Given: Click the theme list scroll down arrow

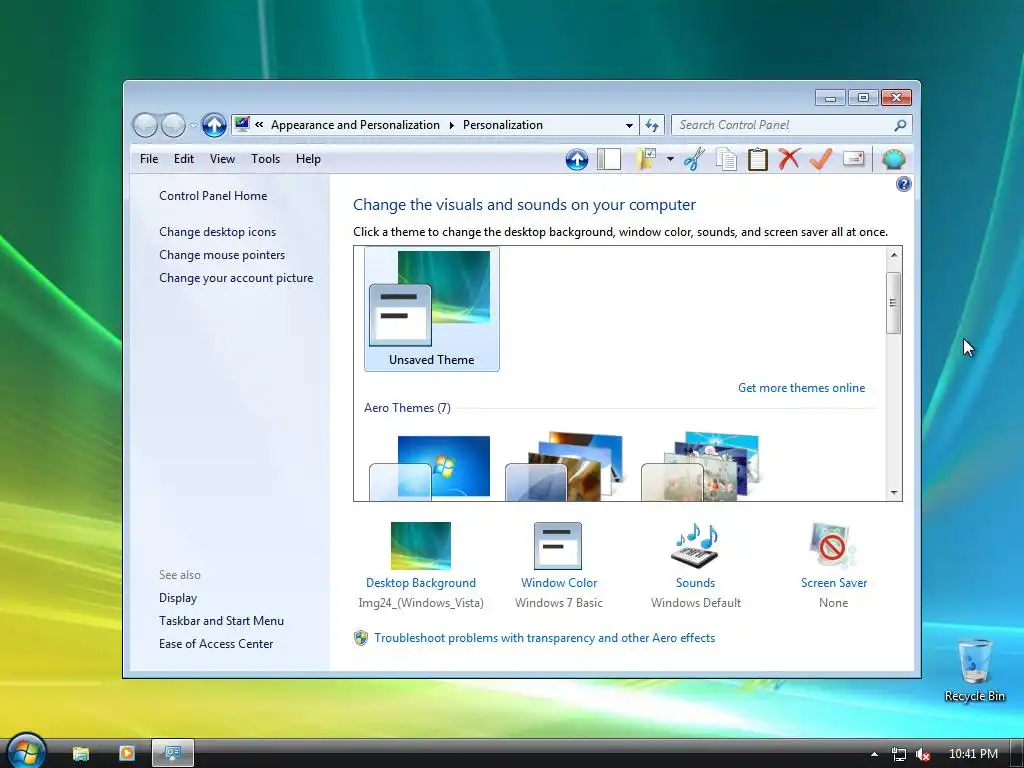Looking at the screenshot, I should click(894, 493).
